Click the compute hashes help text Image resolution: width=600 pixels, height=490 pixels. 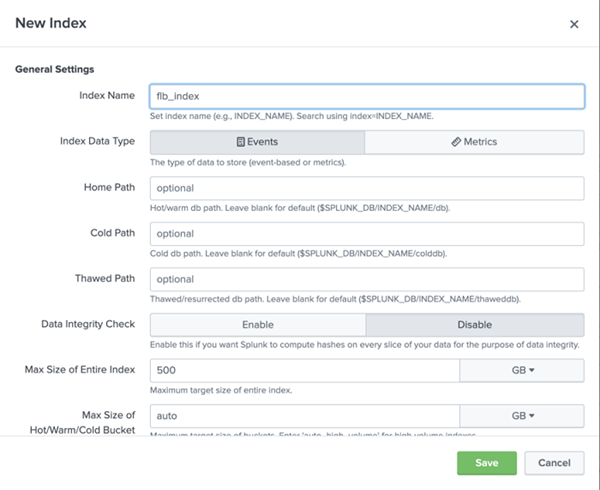tap(365, 345)
